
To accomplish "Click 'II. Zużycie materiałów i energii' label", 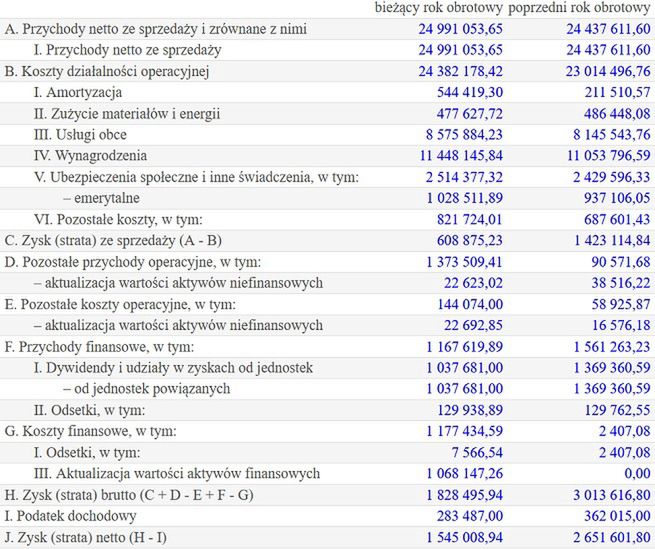I will [127, 114].
